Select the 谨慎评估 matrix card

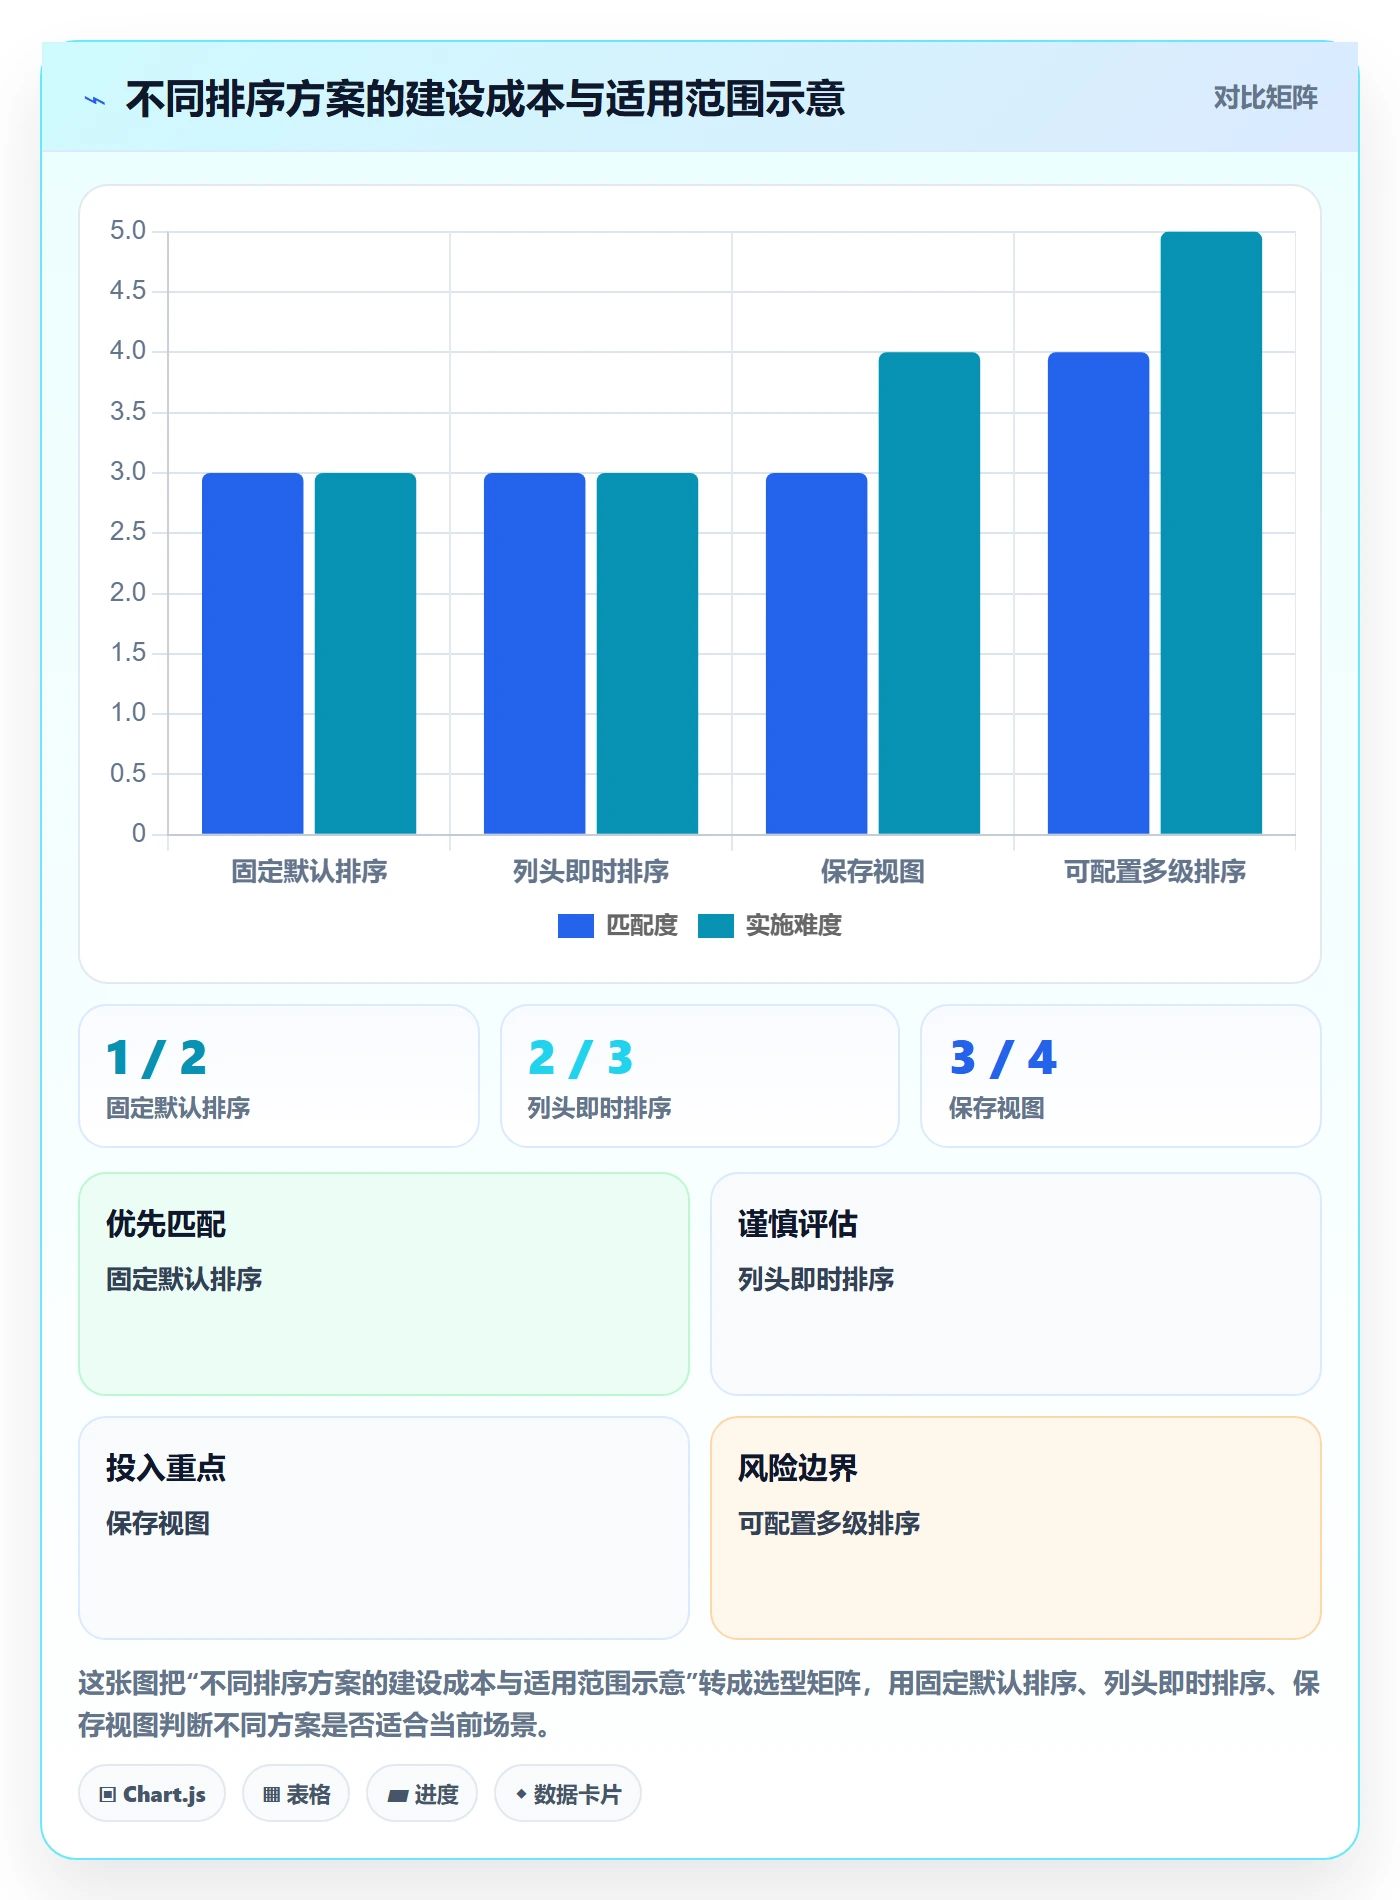(1016, 1284)
